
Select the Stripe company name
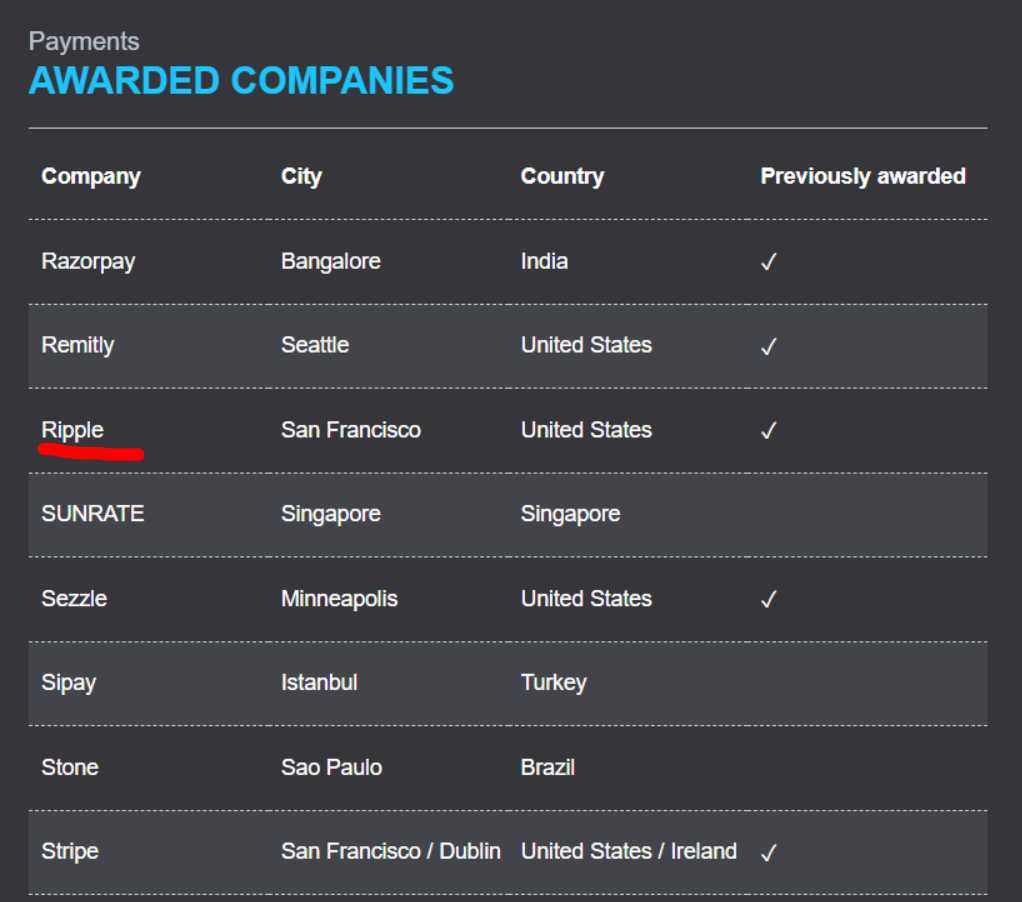point(70,852)
